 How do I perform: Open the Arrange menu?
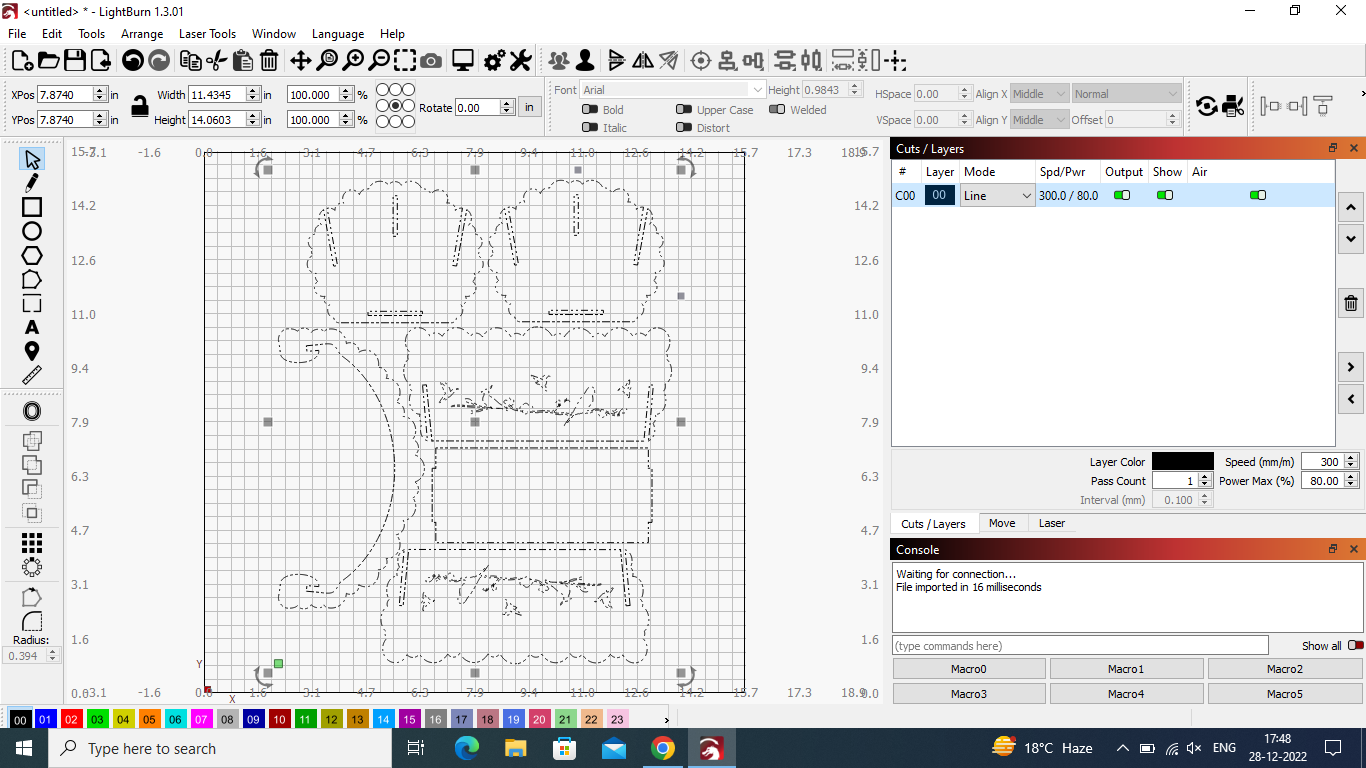(142, 33)
